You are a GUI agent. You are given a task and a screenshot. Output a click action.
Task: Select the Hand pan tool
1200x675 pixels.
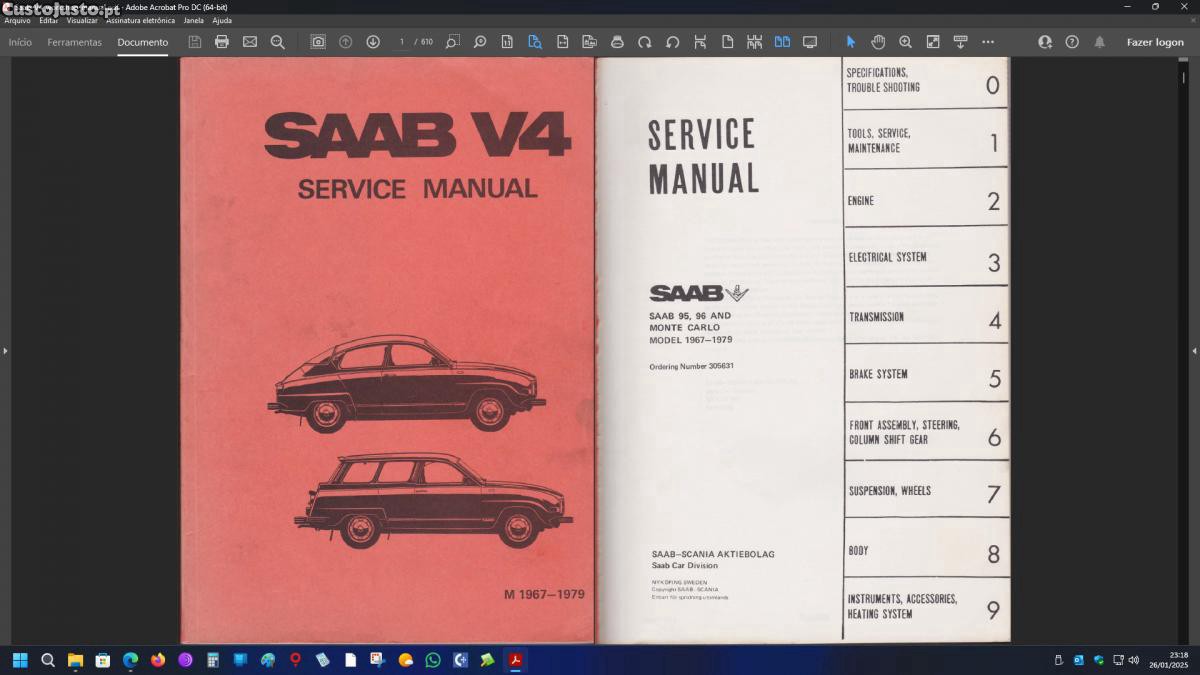878,42
